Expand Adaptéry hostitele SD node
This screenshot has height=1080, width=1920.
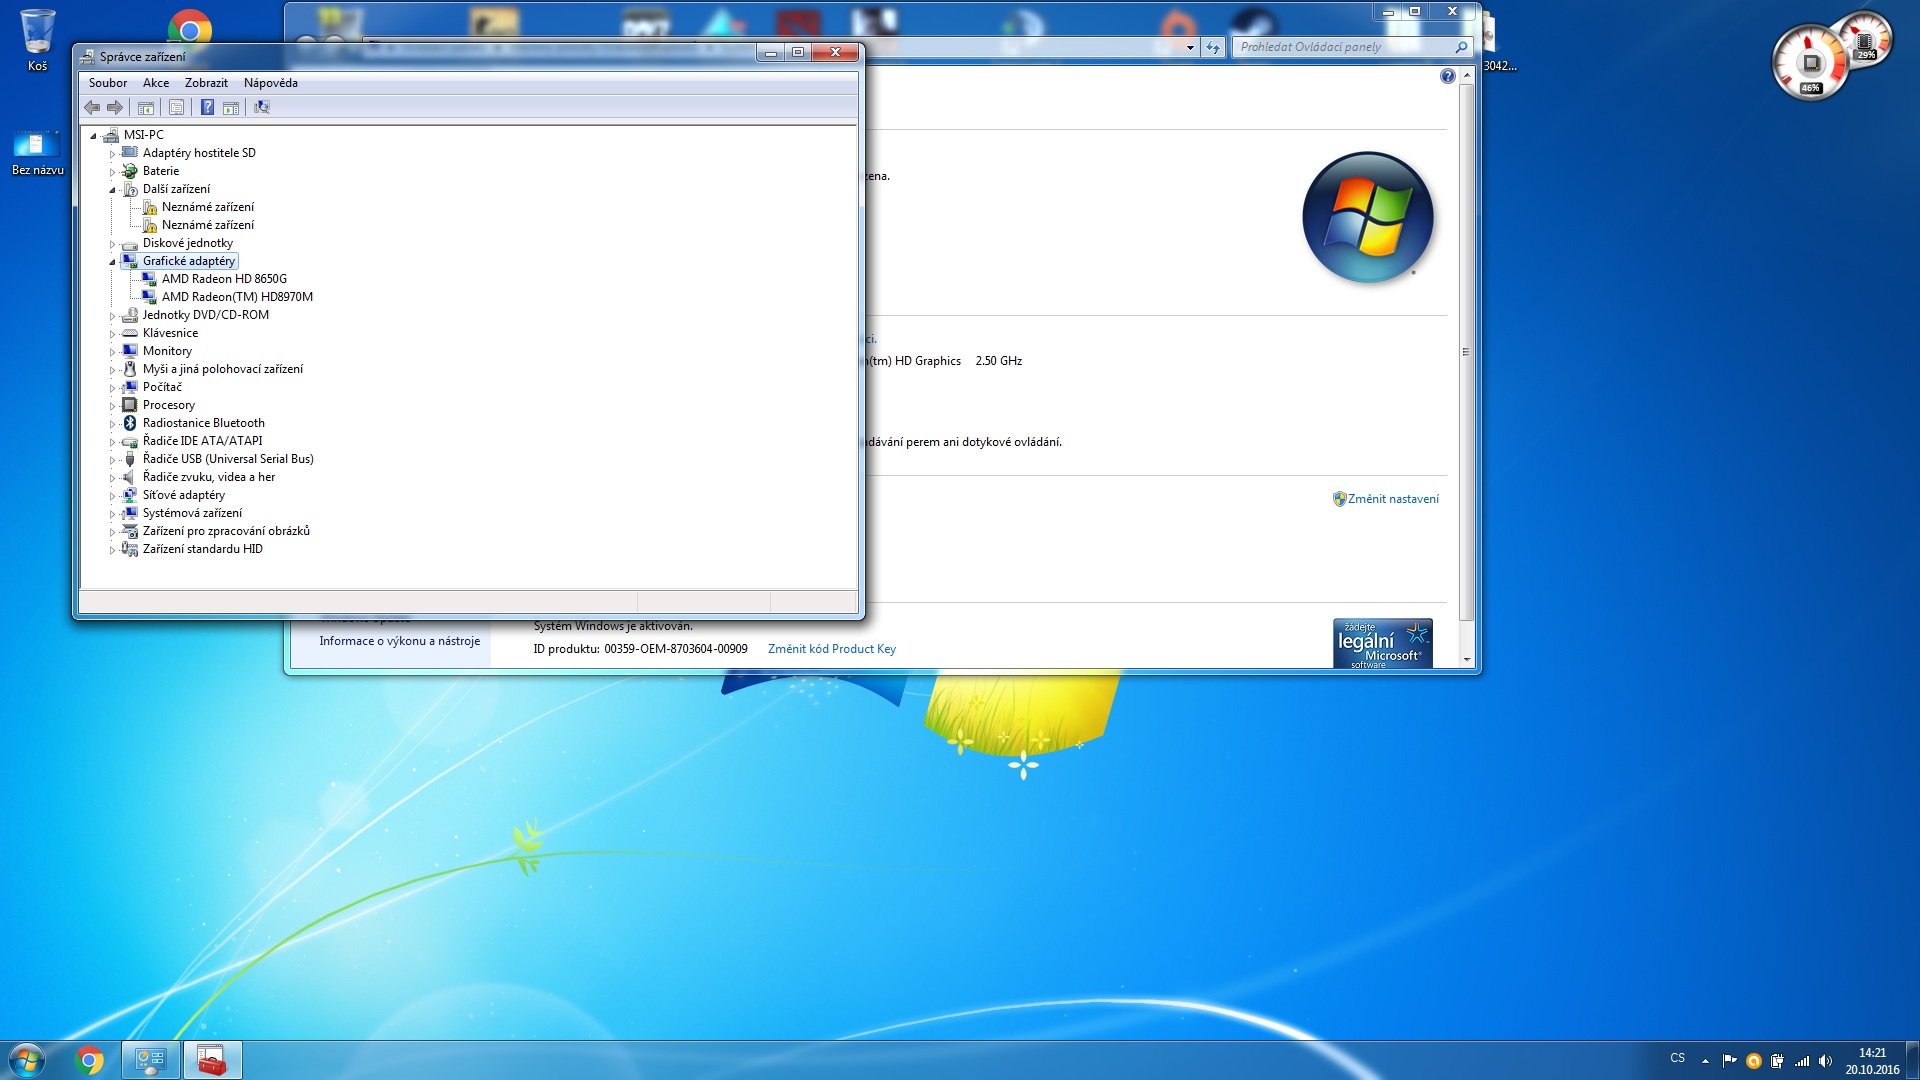[x=112, y=154]
